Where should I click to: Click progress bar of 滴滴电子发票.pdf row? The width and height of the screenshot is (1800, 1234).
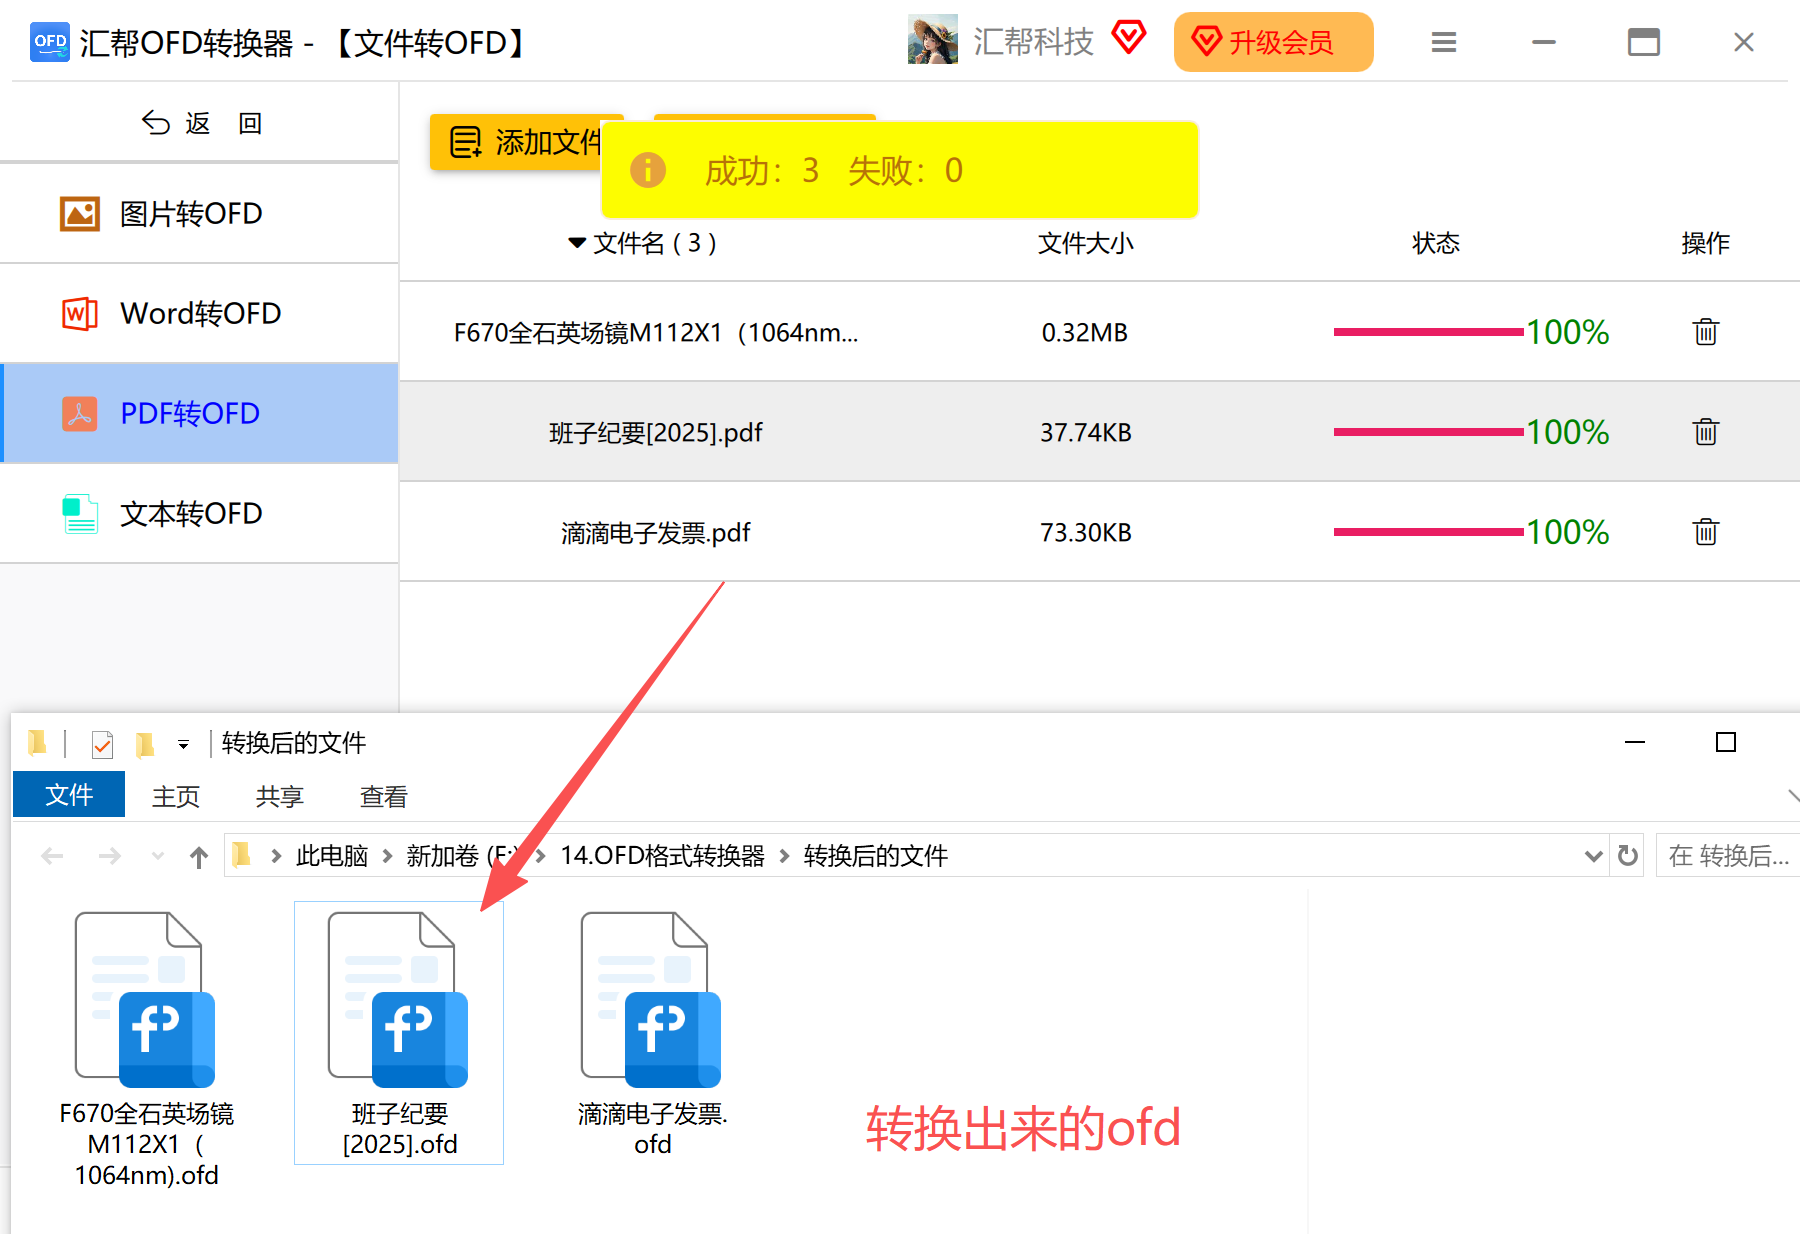(x=1429, y=532)
